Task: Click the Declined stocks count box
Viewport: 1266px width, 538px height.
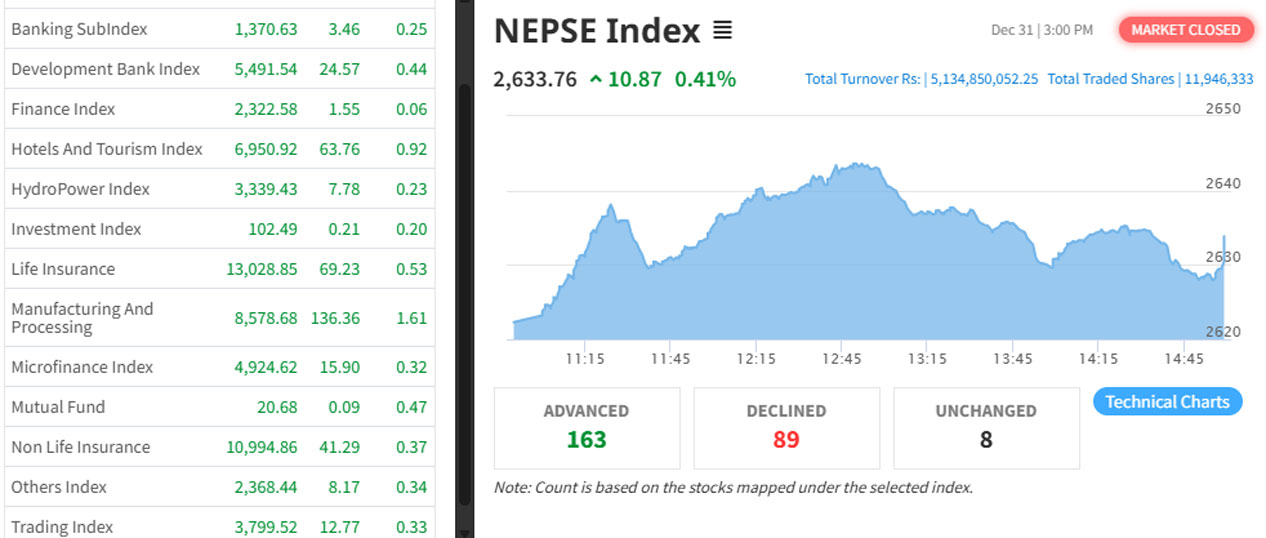Action: (786, 428)
